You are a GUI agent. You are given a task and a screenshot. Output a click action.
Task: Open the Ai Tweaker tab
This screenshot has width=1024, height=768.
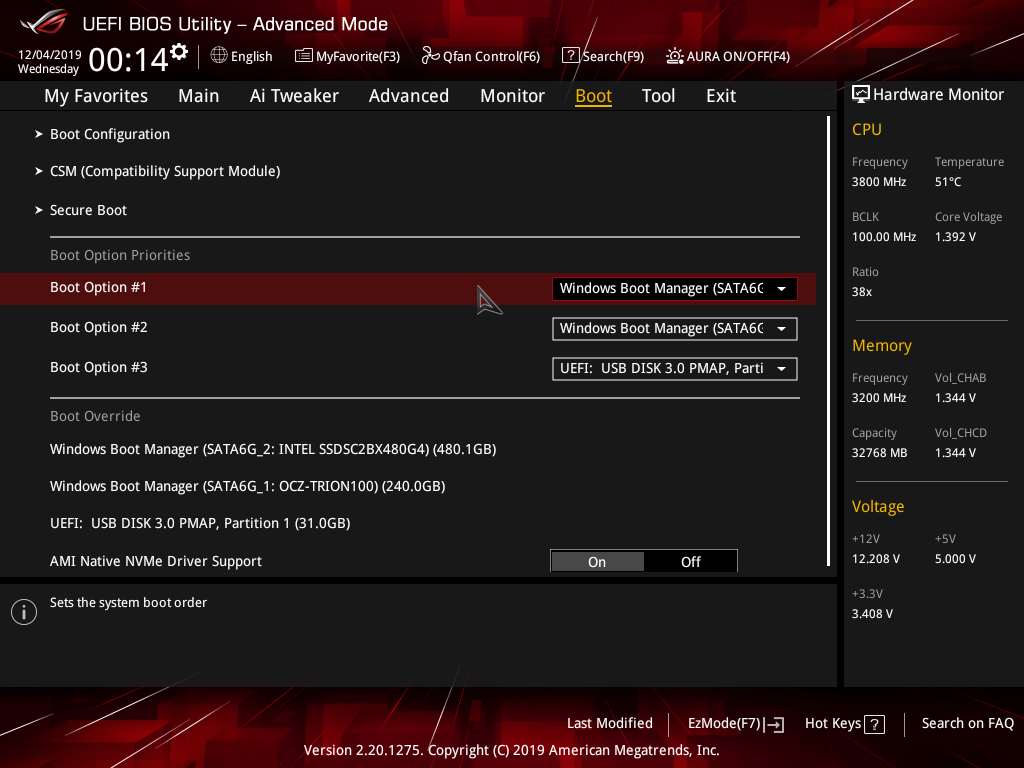(x=294, y=96)
